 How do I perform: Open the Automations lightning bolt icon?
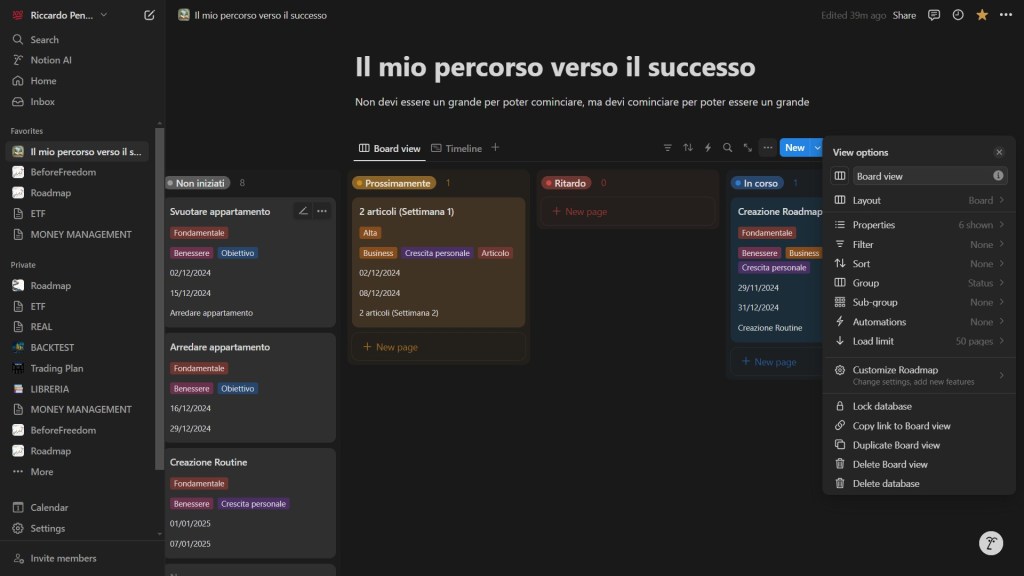708,147
